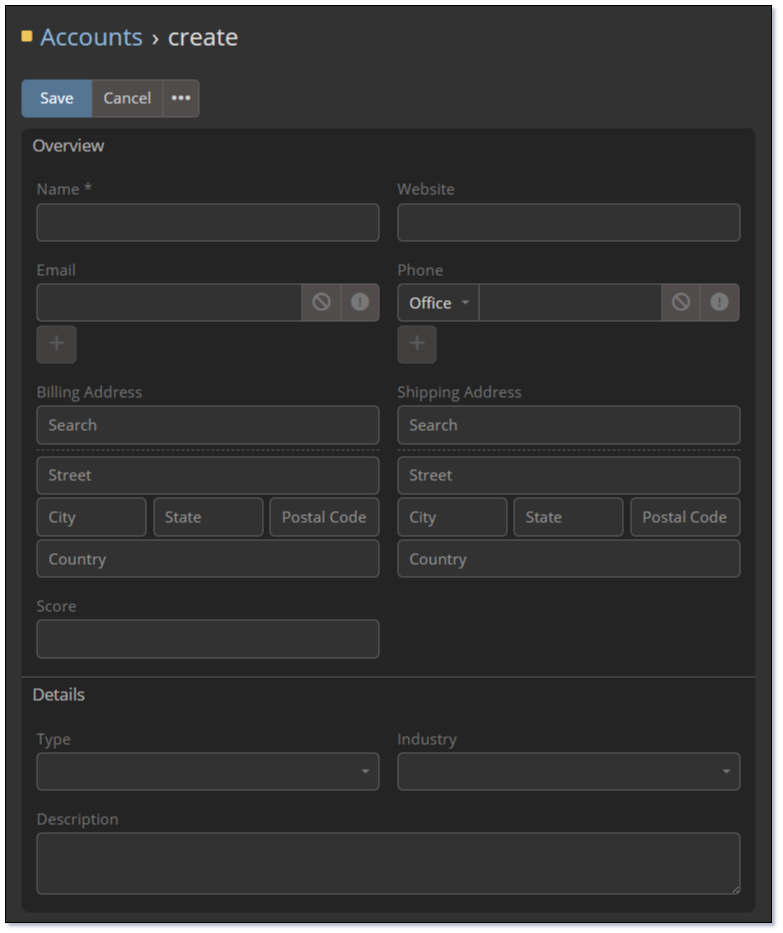Click into the Email address field

(169, 302)
